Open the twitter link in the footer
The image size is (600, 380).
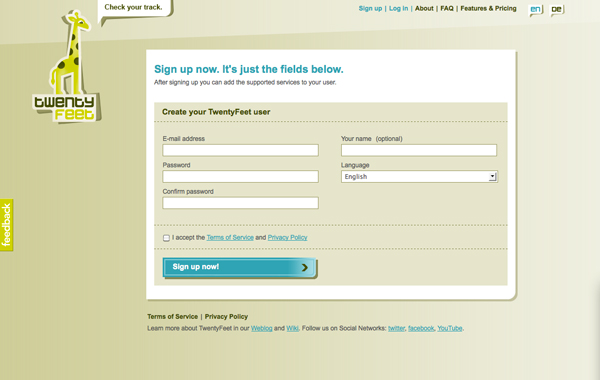[396, 328]
